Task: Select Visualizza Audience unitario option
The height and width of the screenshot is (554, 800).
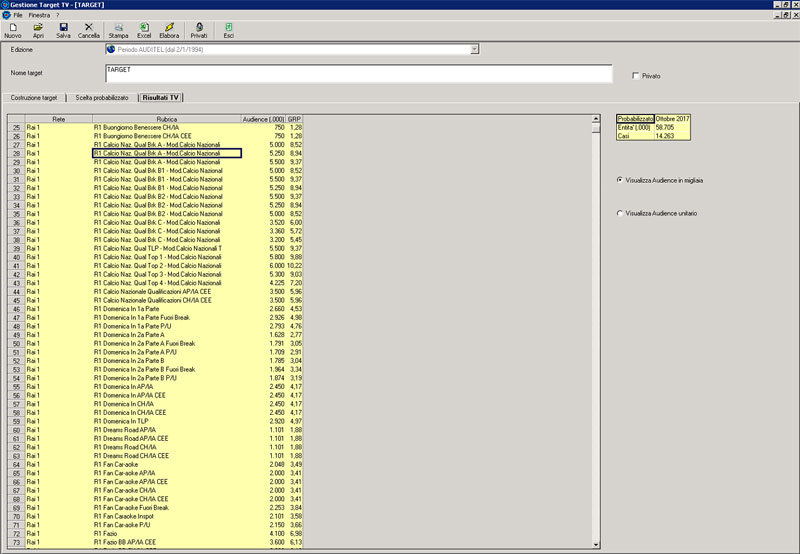Action: (x=620, y=213)
